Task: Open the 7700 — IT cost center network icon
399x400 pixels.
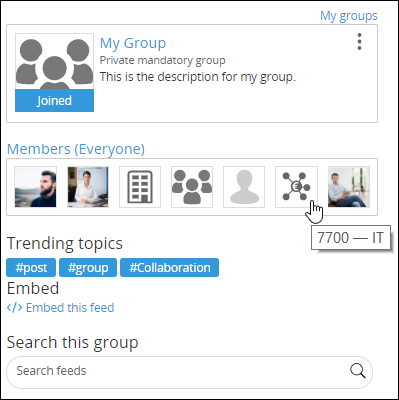Action: click(x=296, y=187)
